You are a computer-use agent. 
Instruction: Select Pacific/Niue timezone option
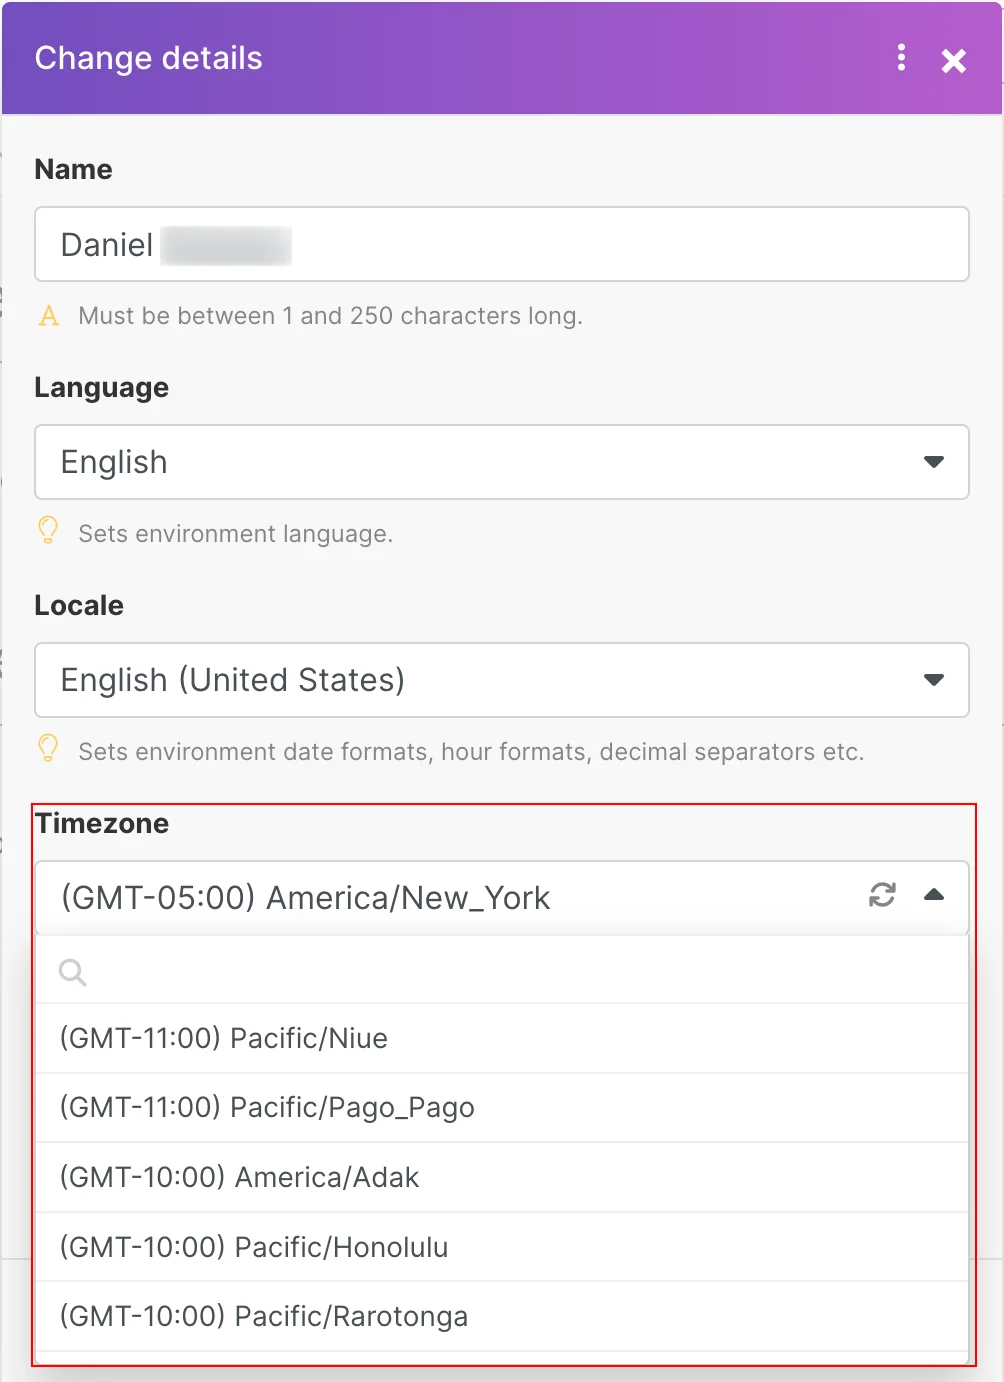coord(502,1038)
